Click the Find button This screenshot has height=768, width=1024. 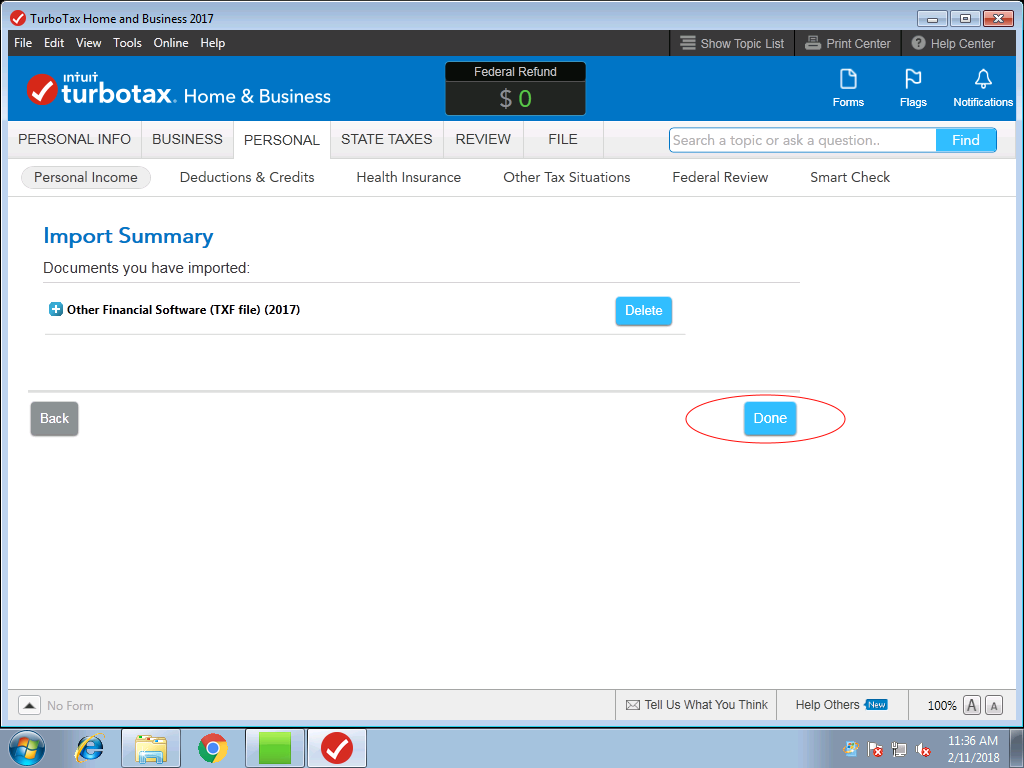[965, 140]
